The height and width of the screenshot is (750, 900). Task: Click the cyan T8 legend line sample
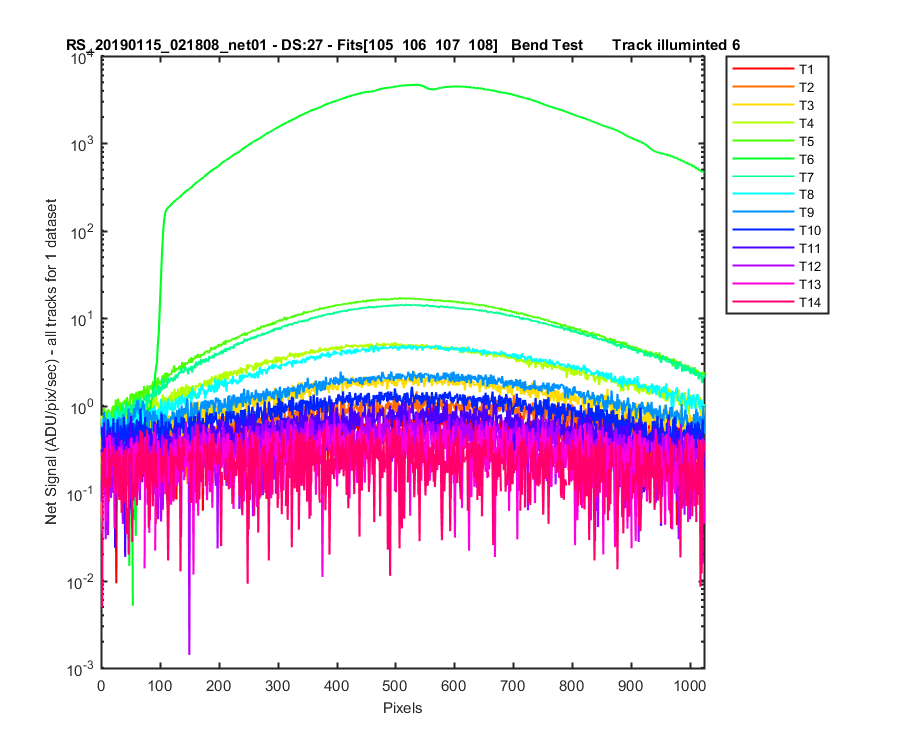point(763,194)
